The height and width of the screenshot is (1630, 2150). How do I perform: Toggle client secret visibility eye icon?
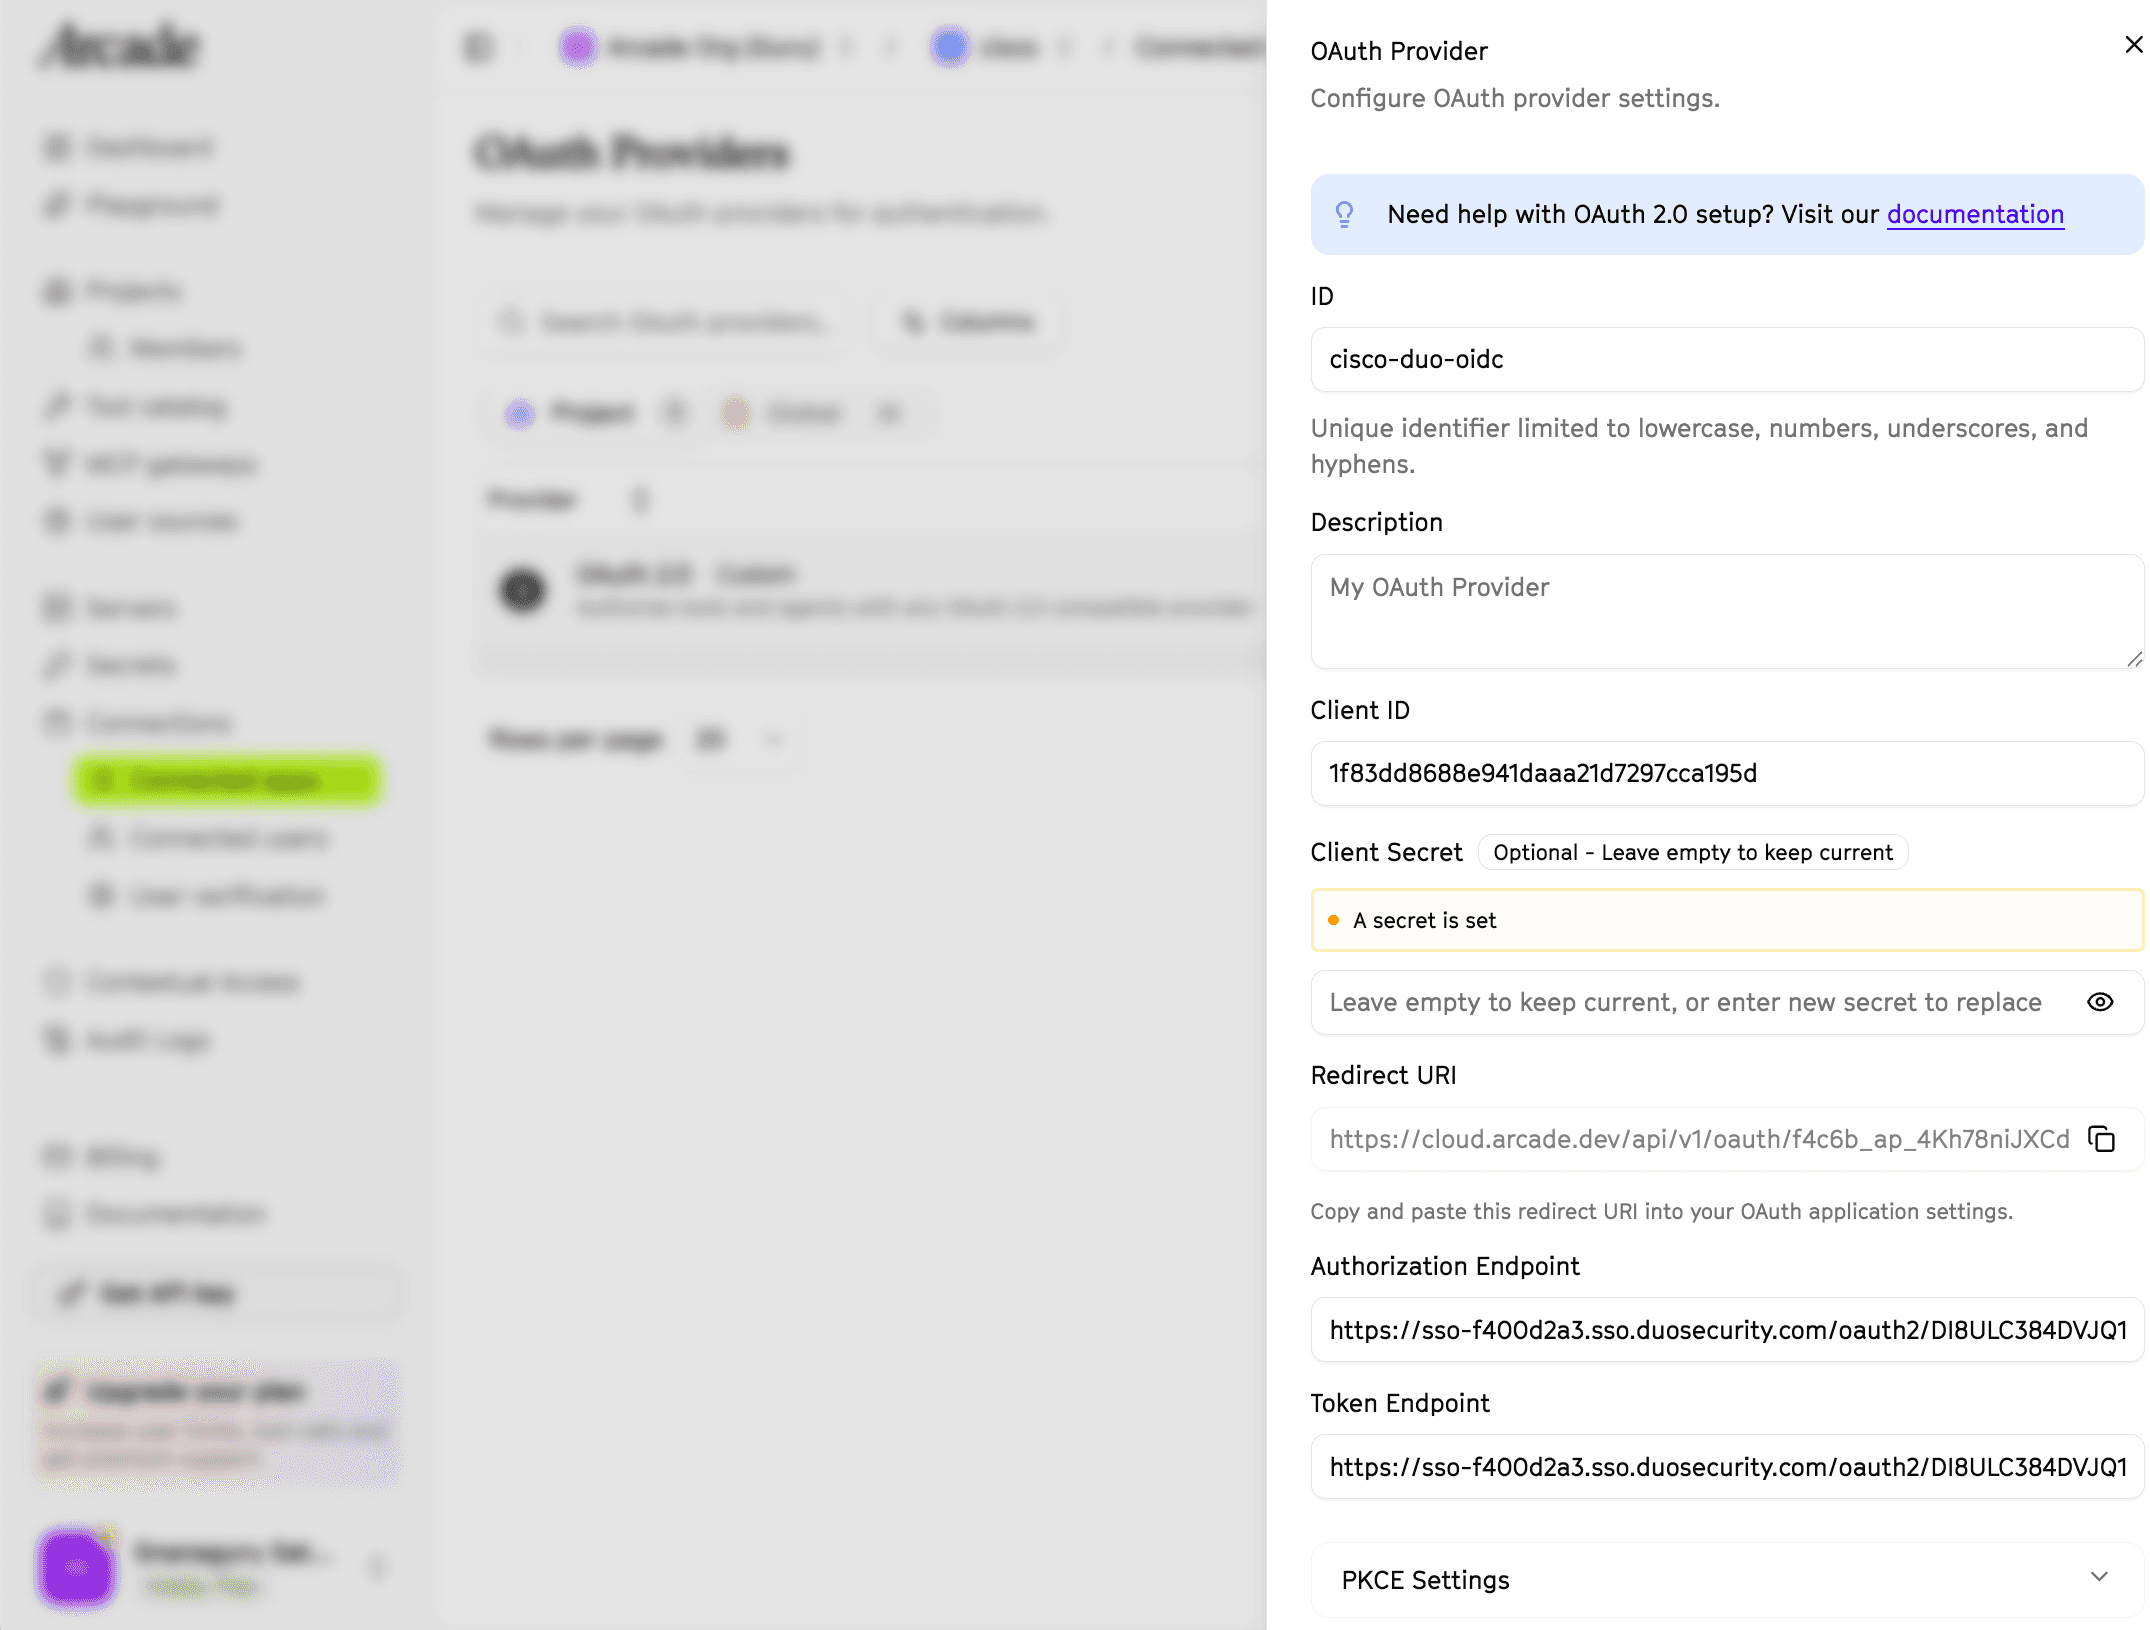2100,1003
